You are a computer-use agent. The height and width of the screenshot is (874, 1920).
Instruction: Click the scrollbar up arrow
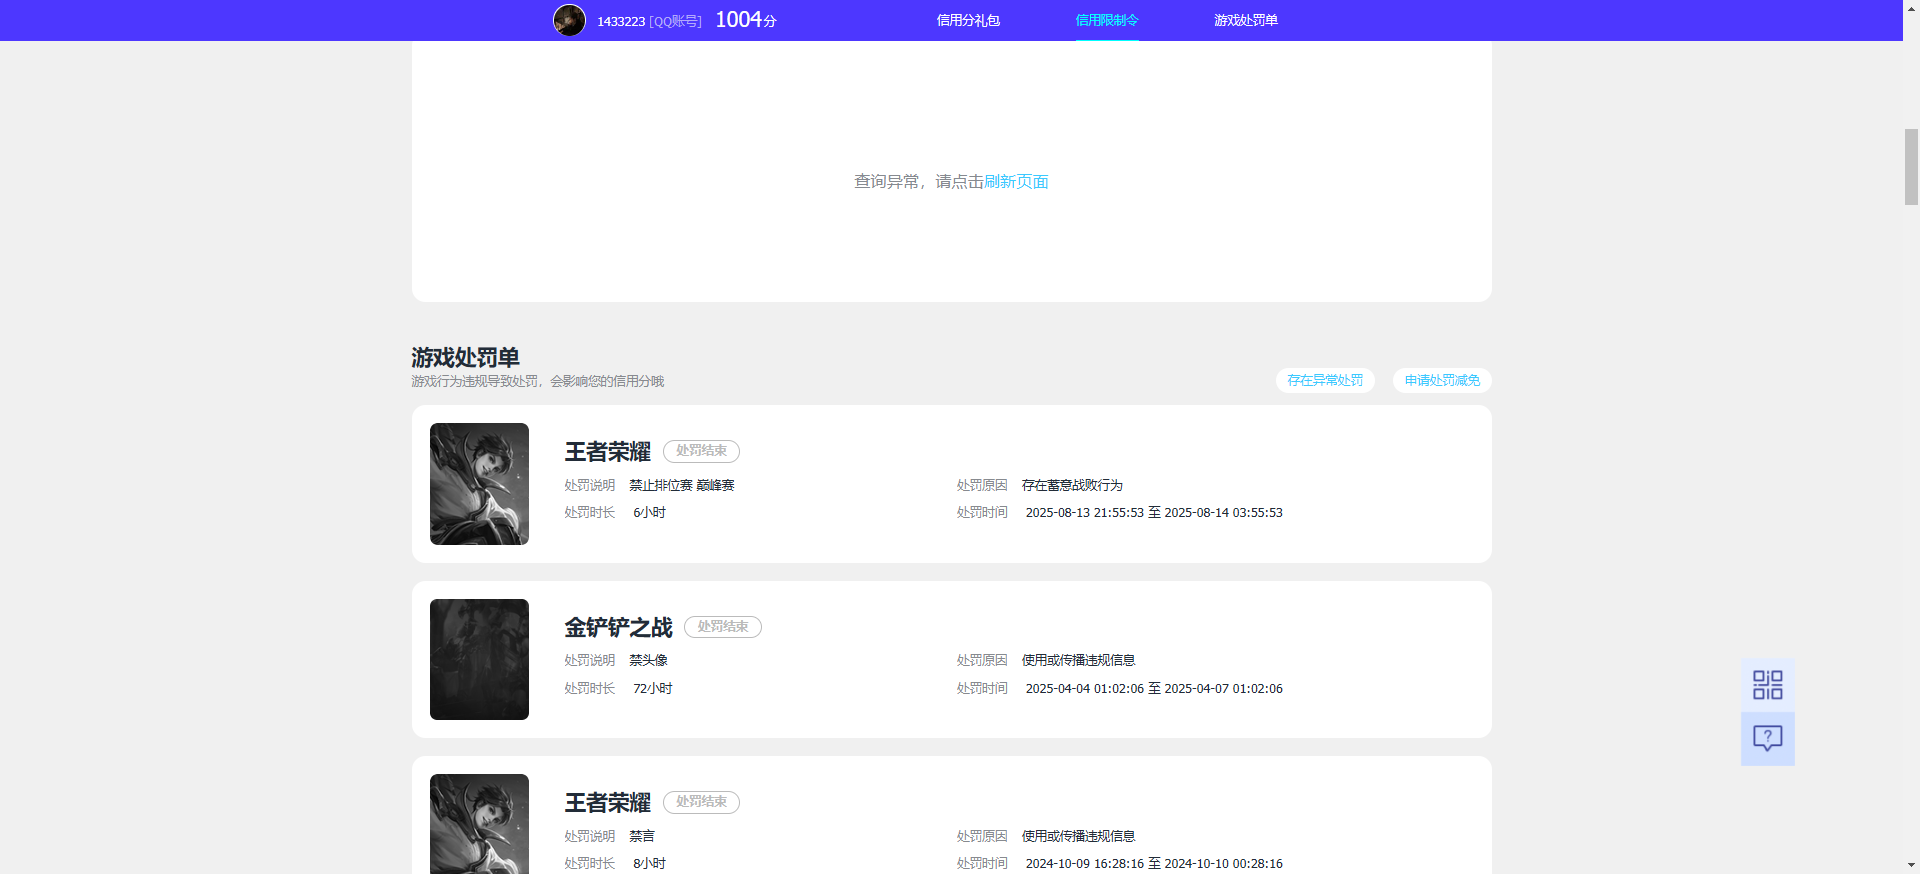(1911, 8)
